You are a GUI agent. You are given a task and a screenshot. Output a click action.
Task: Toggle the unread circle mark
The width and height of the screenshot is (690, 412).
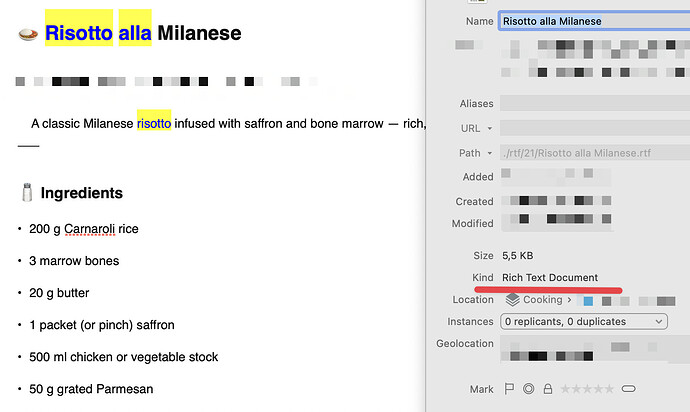tap(527, 389)
